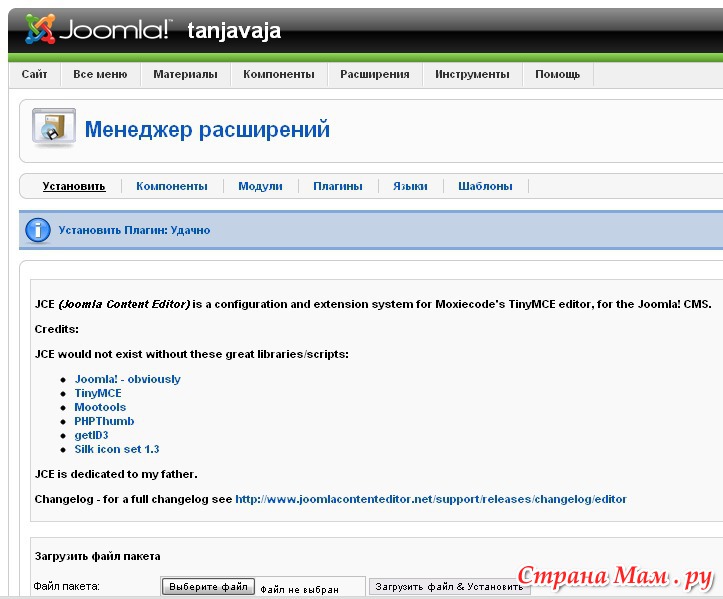Click Загрузить файл & Установить button
Viewport: 723px width, 599px height.
(x=449, y=587)
